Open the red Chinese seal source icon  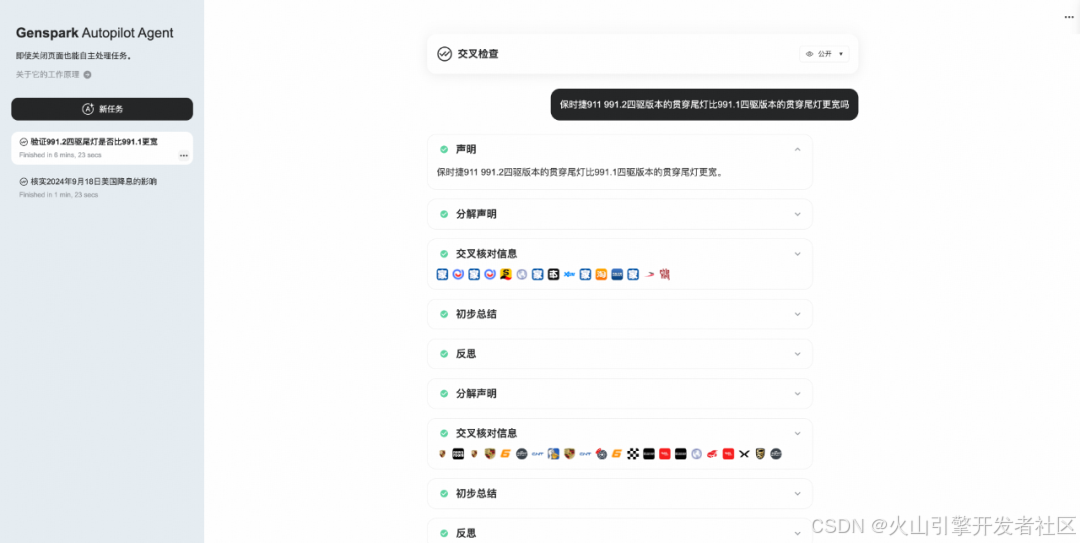665,274
